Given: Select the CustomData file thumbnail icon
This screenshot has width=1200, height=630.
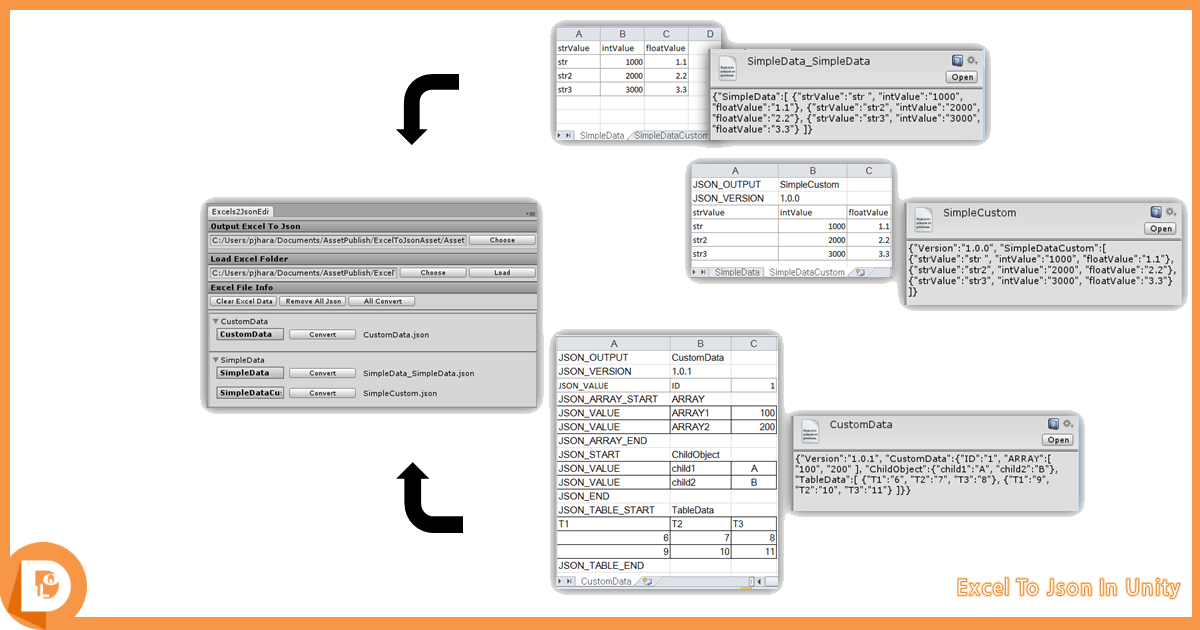Looking at the screenshot, I should click(811, 431).
